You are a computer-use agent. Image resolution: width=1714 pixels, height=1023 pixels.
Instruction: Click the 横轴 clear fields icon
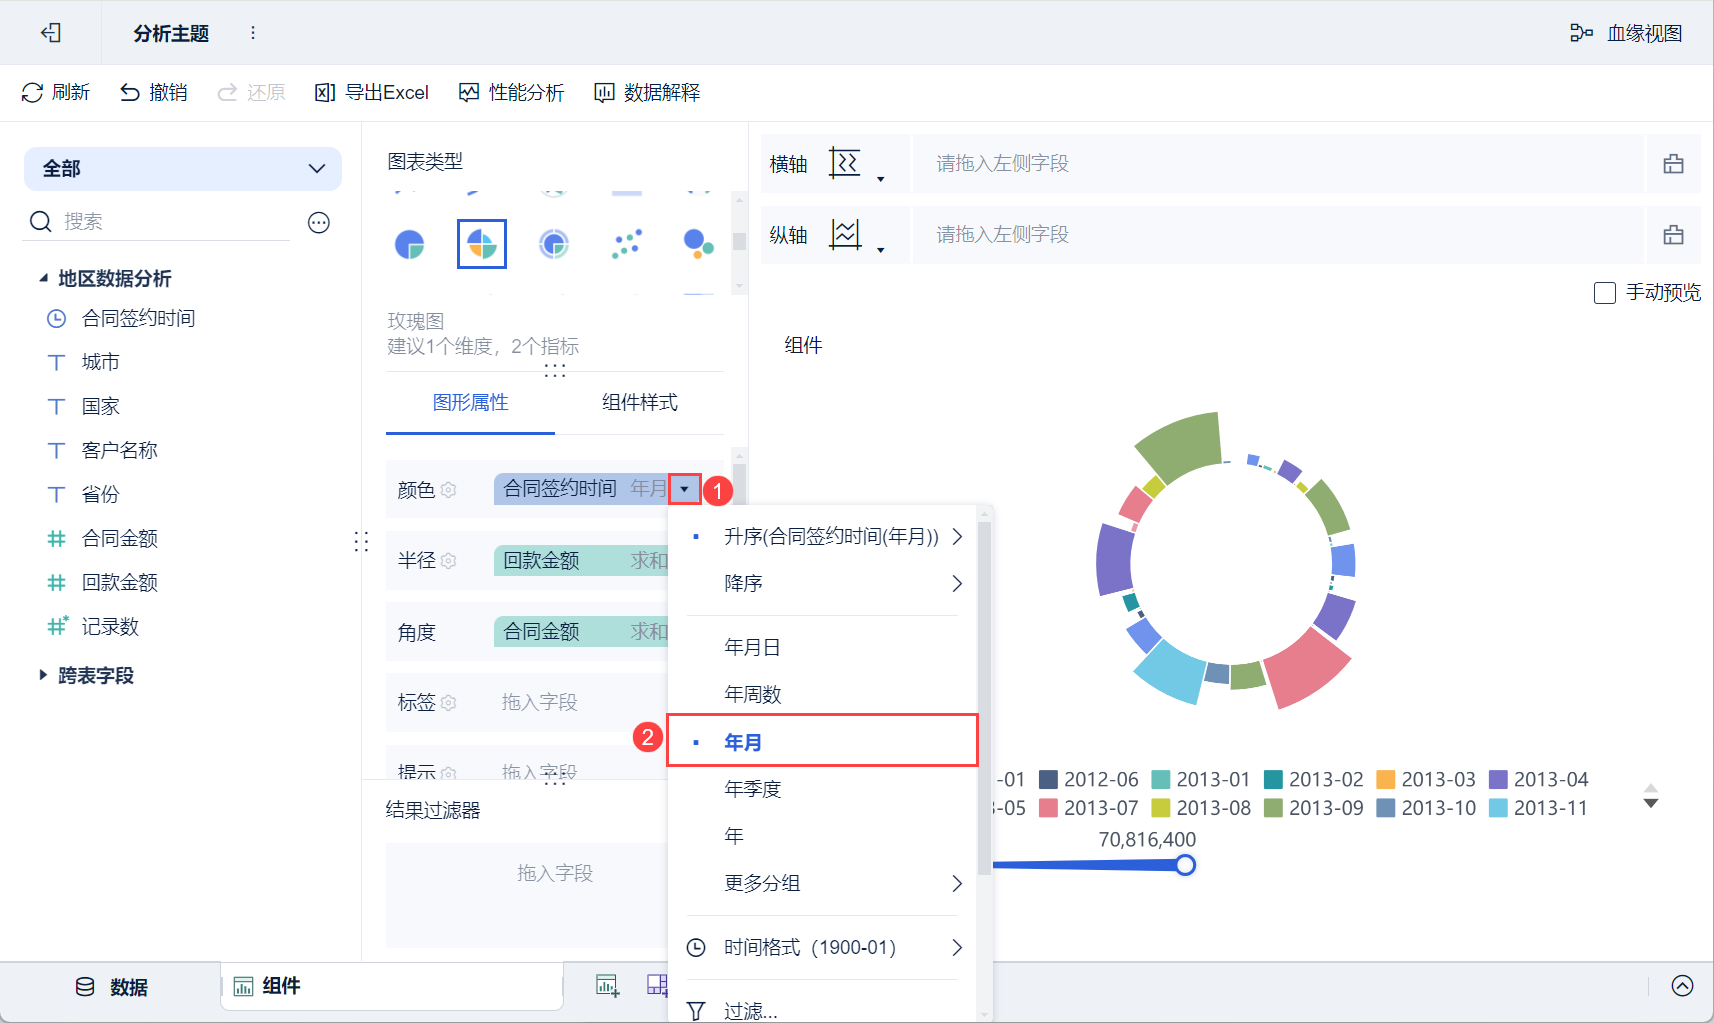(1673, 164)
